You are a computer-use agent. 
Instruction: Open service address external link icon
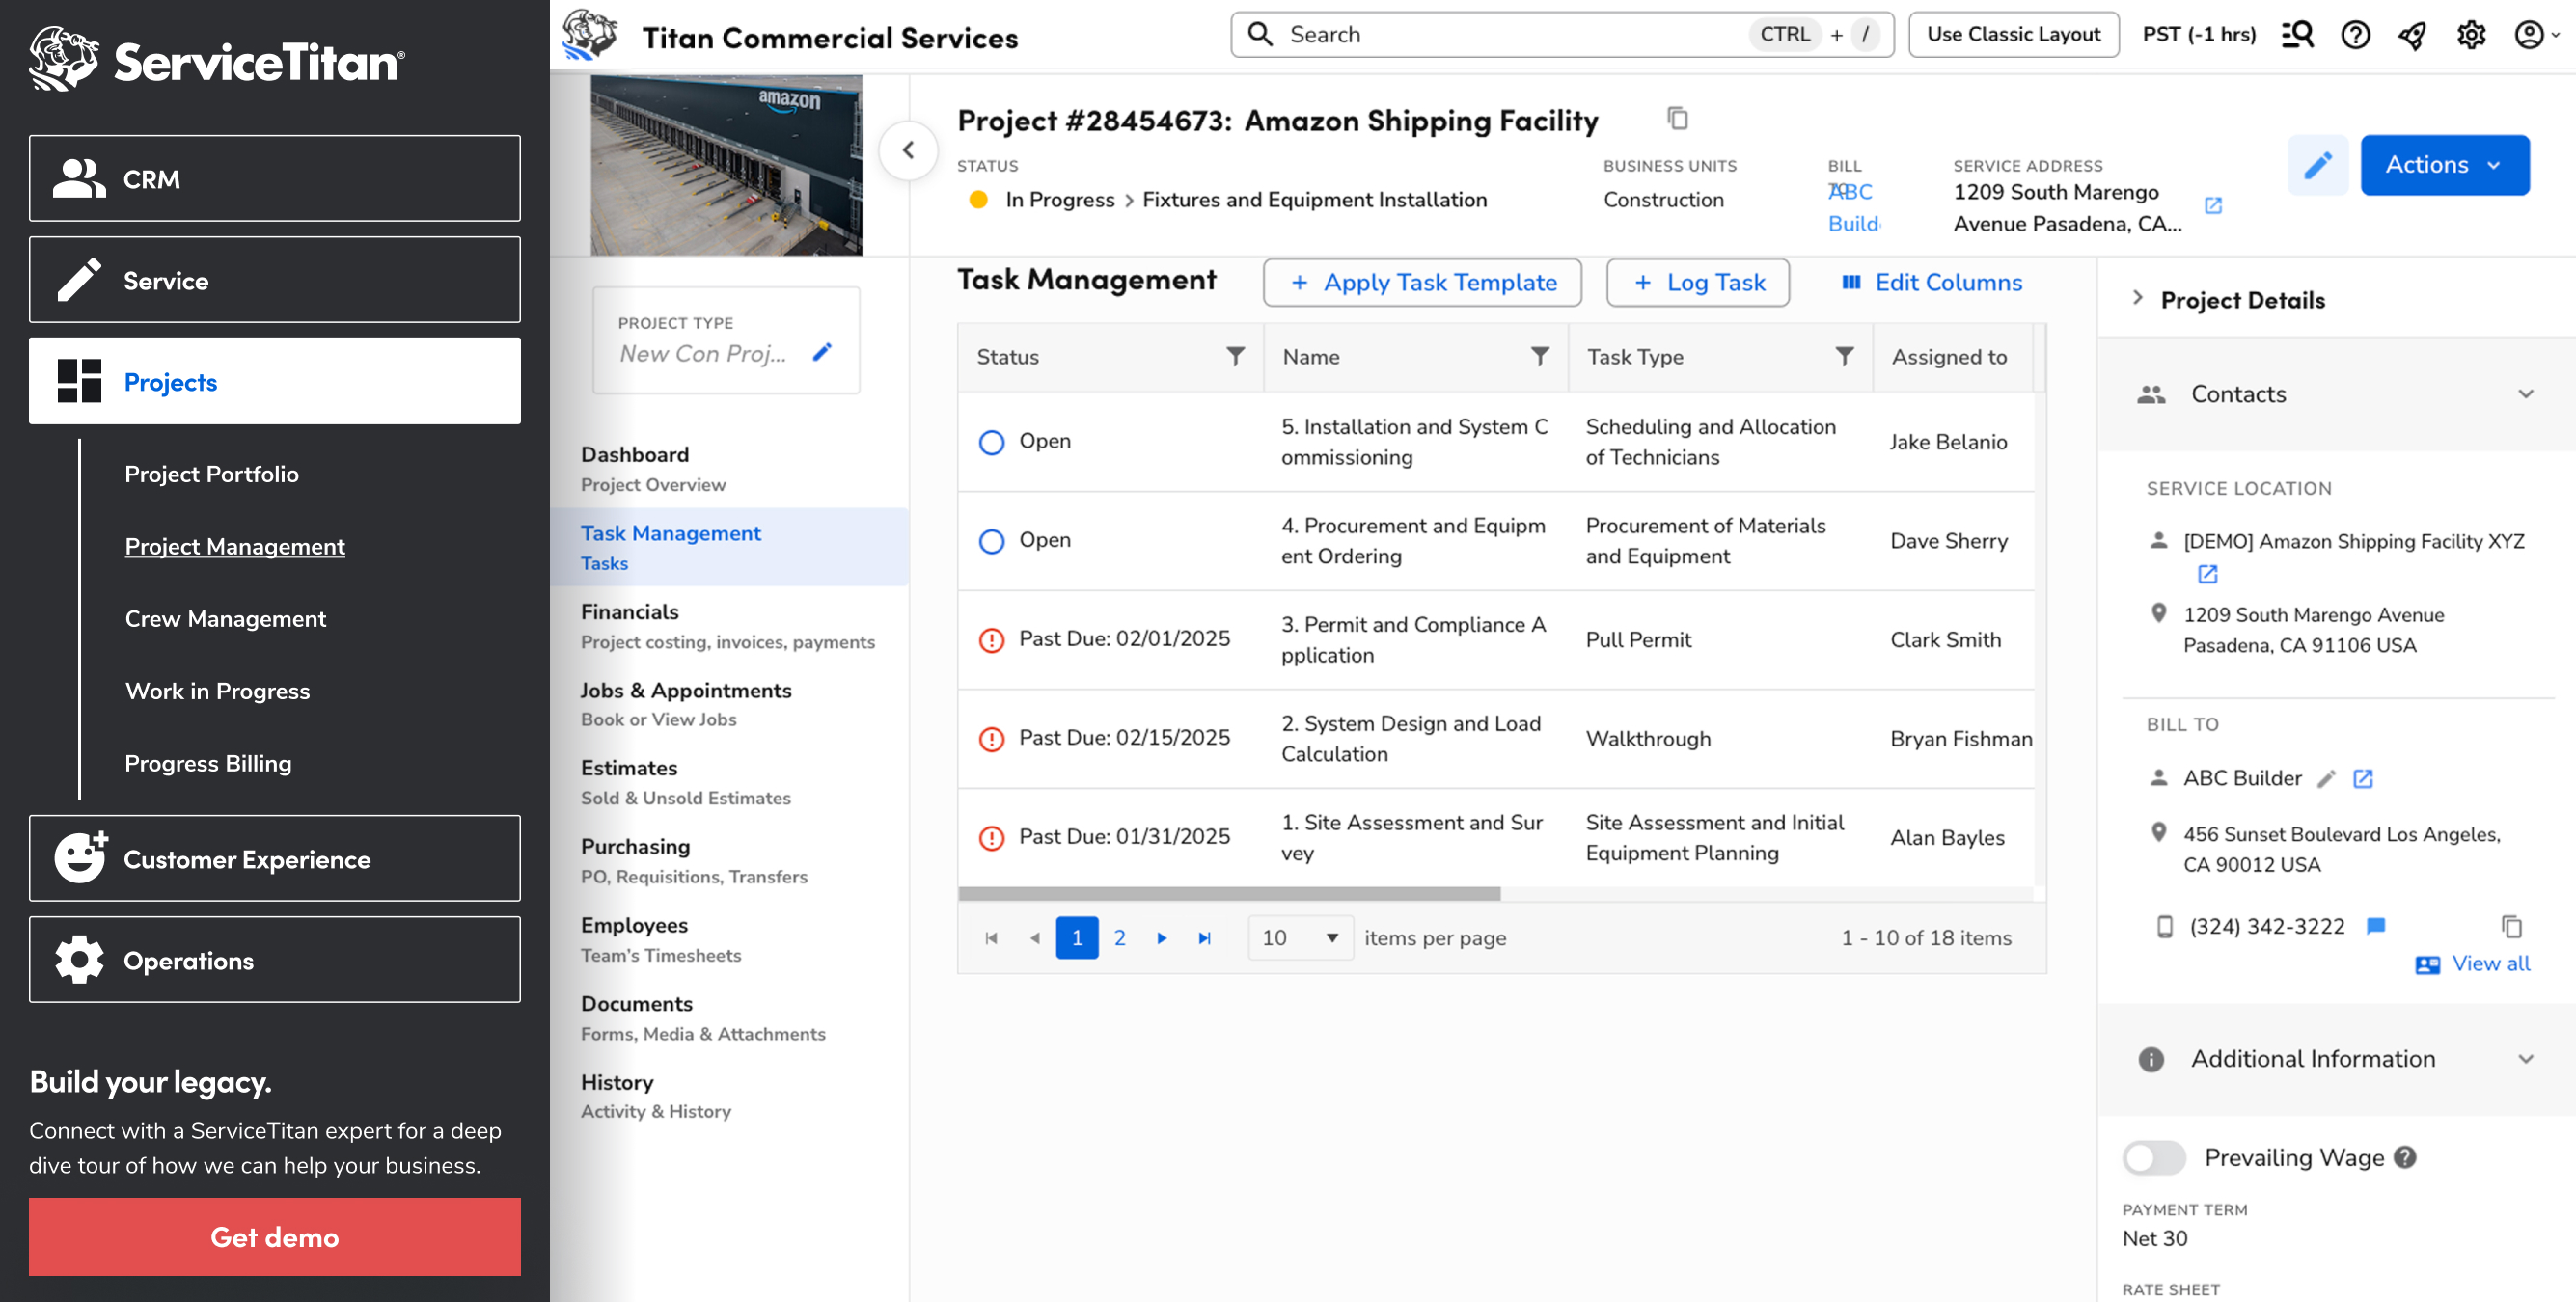coord(2213,205)
